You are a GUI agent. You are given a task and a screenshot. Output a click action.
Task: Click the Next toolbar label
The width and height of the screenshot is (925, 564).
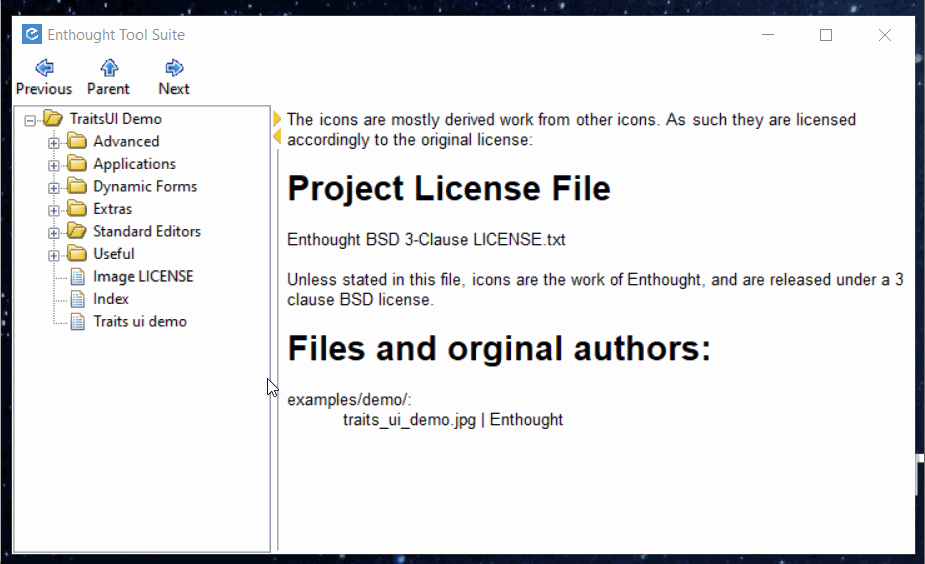point(174,88)
